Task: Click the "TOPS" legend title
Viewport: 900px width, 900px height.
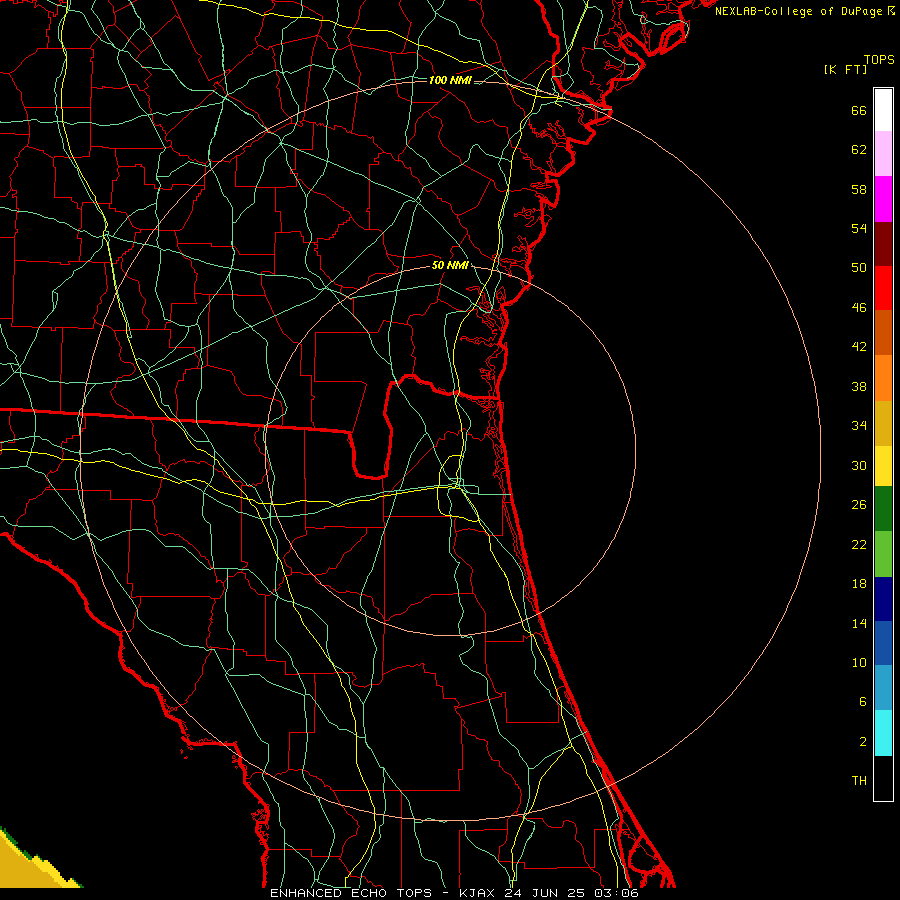Action: tap(879, 59)
